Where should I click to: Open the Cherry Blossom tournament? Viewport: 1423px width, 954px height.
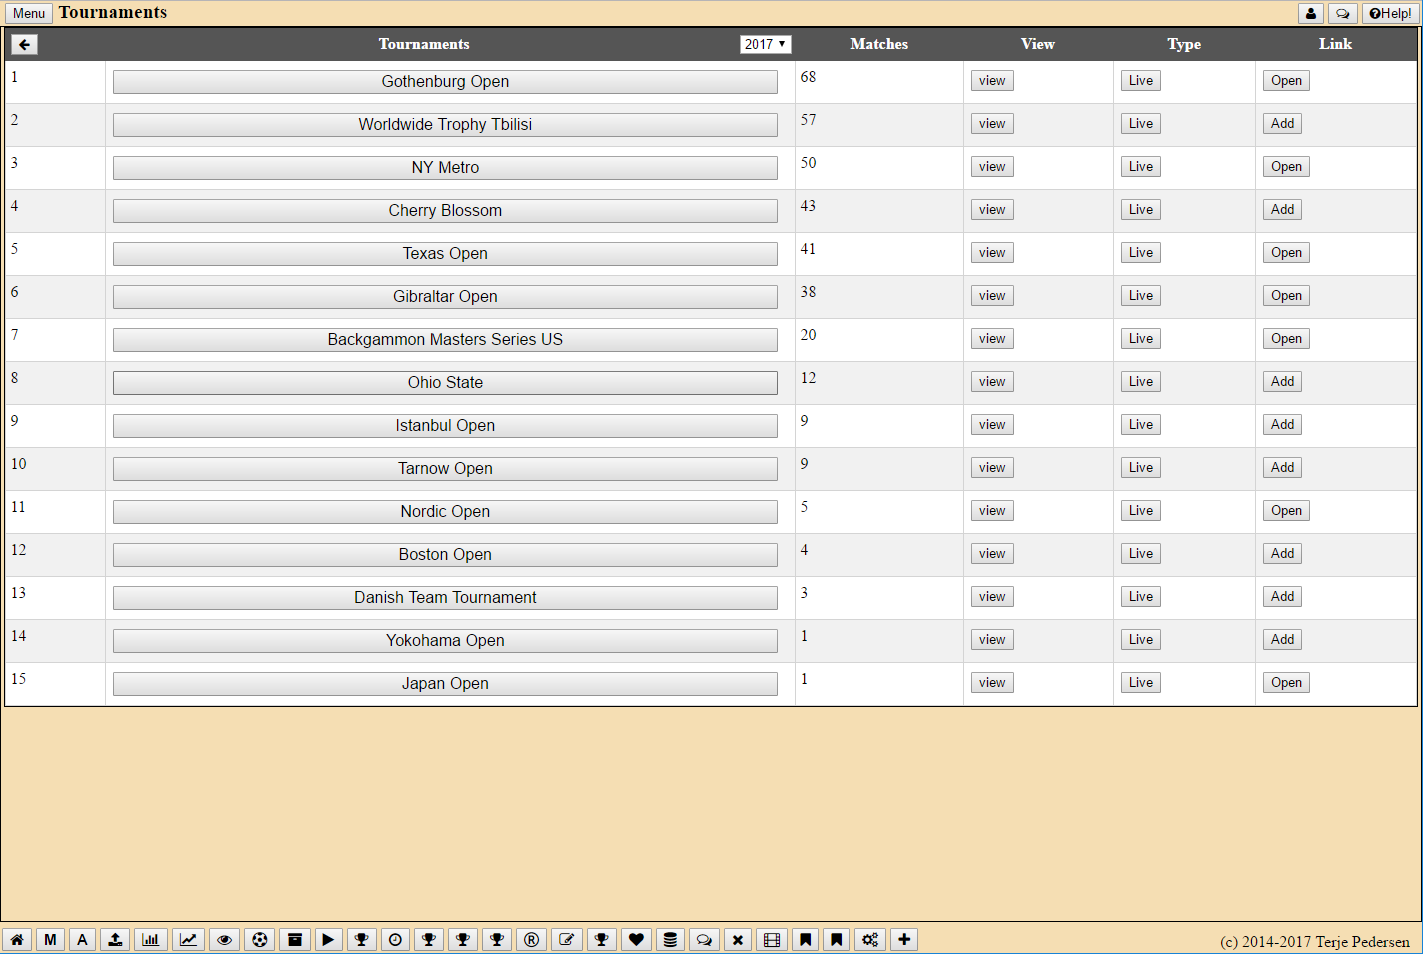(x=445, y=211)
